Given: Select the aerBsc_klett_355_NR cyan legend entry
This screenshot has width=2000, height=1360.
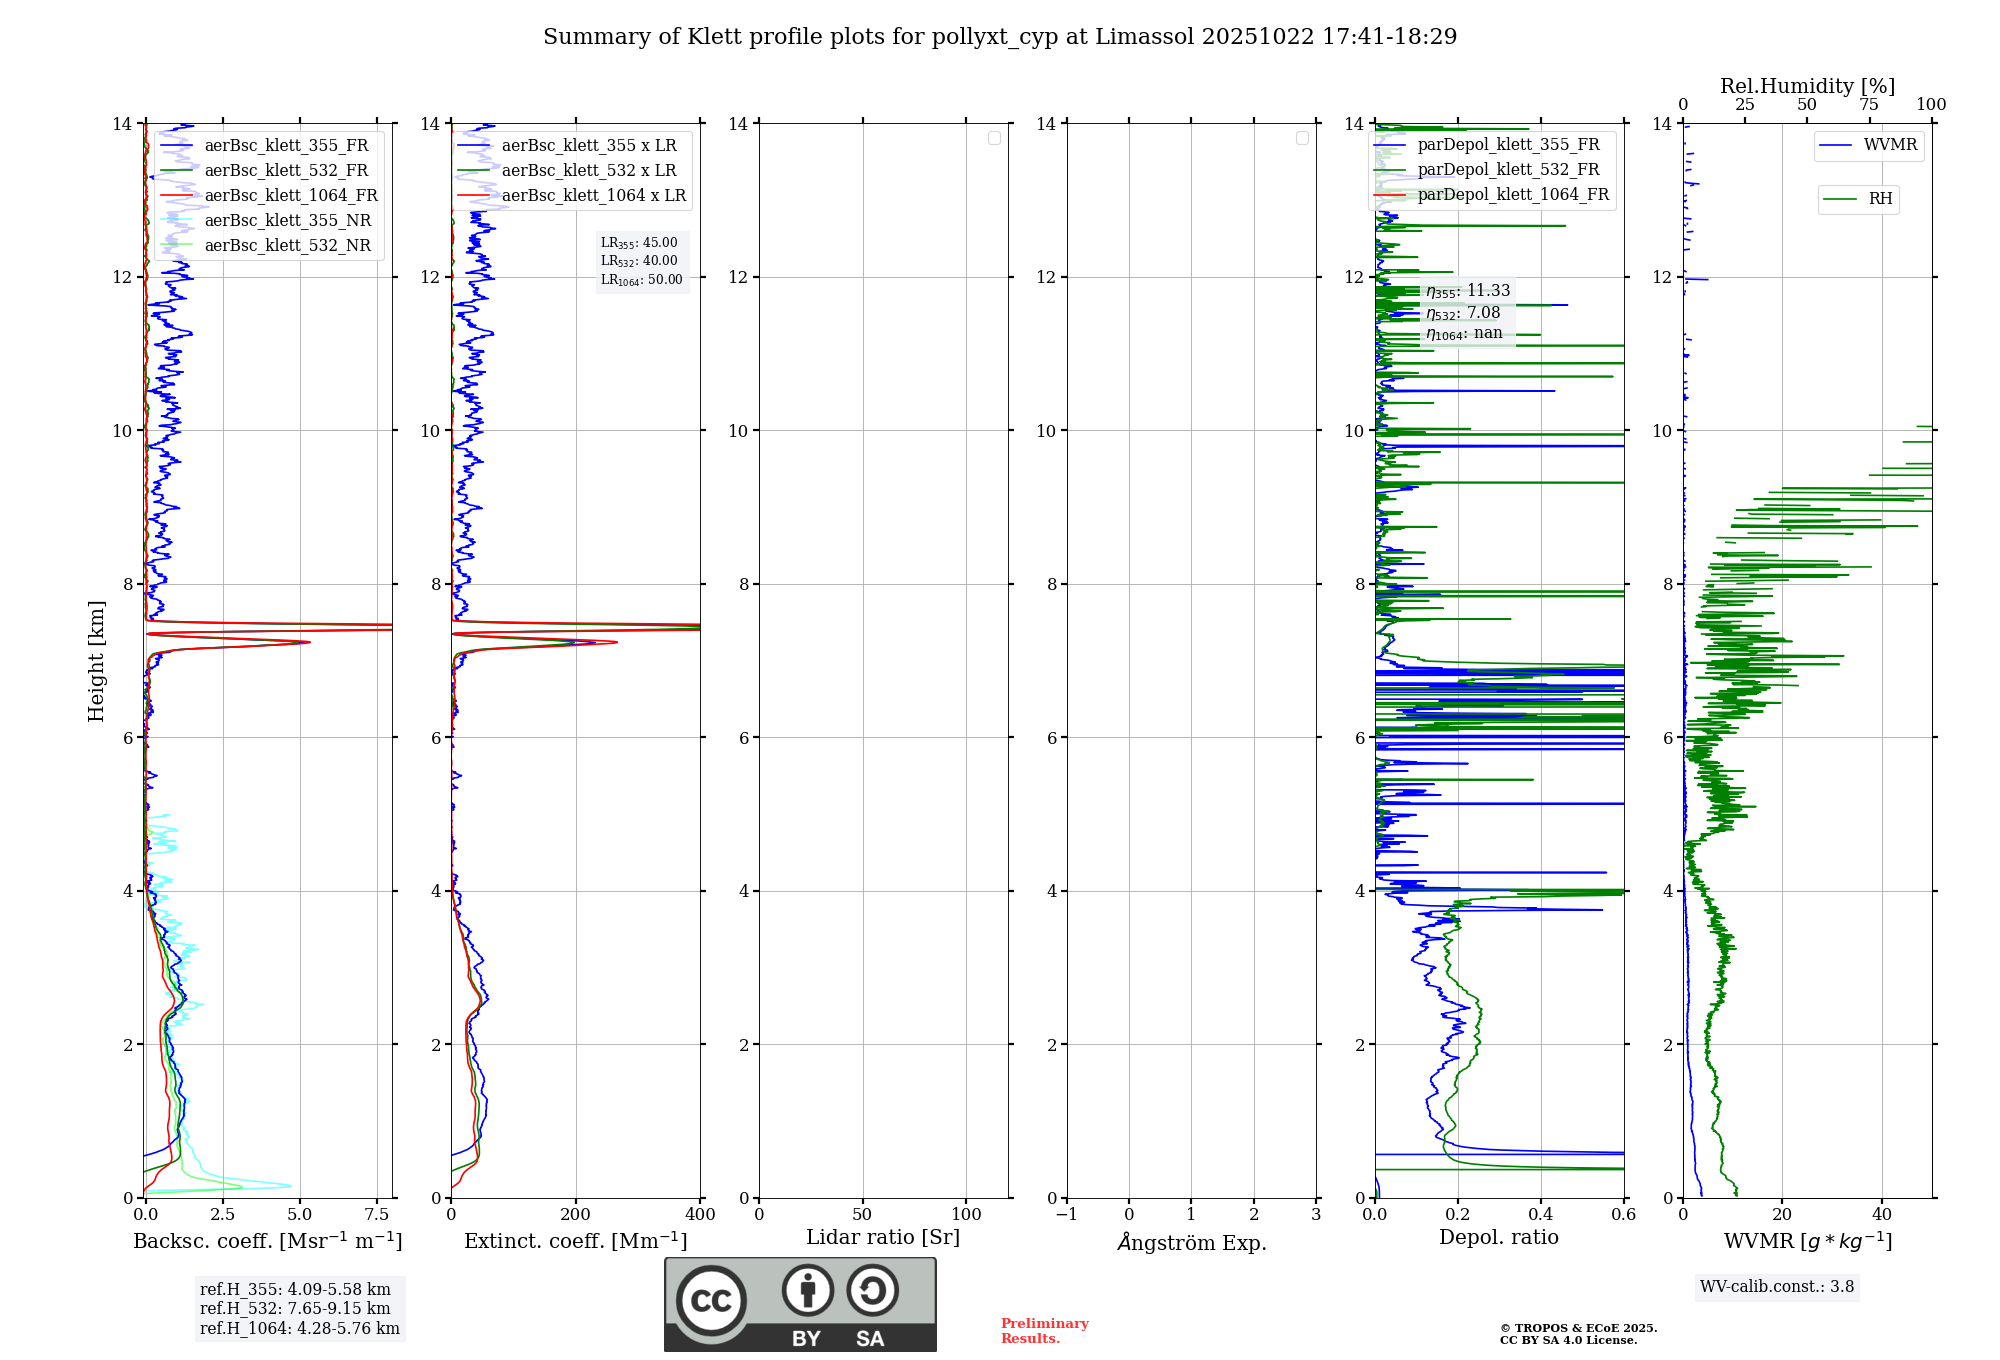Looking at the screenshot, I should tap(287, 221).
